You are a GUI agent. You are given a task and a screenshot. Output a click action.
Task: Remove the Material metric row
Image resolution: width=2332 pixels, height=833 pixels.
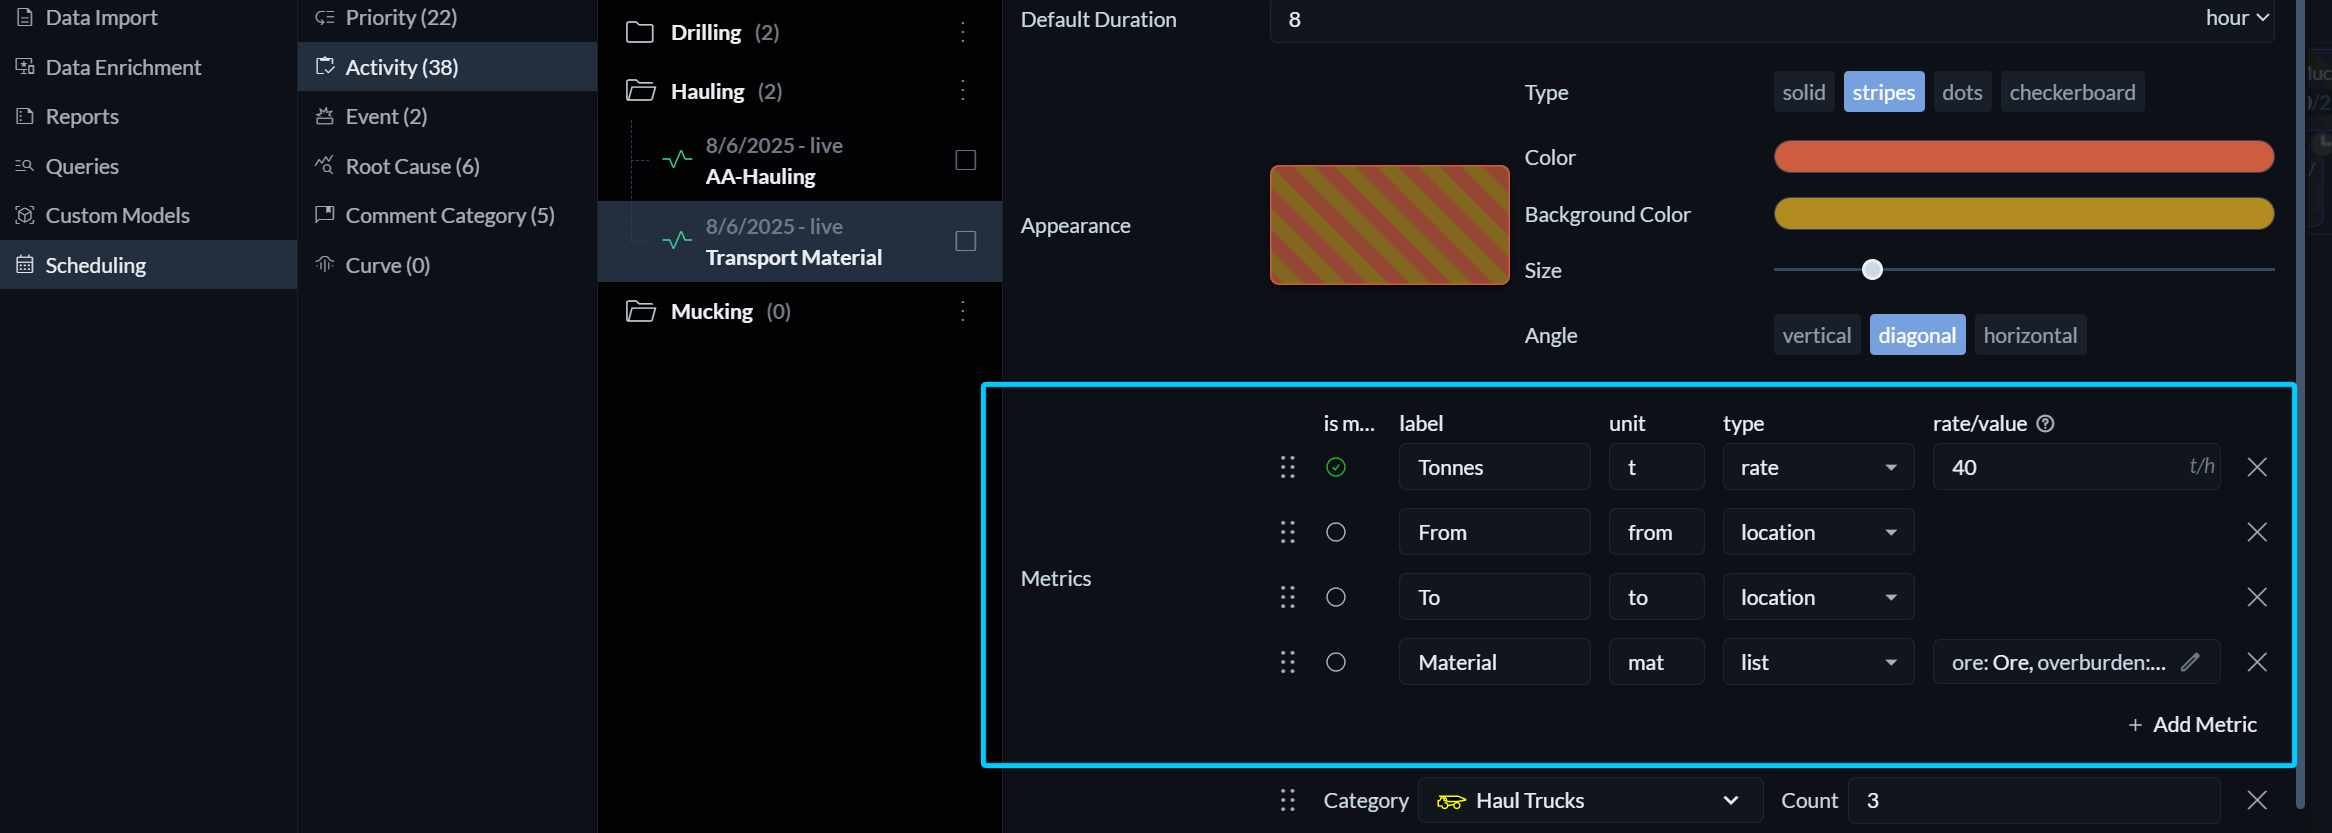[2257, 662]
